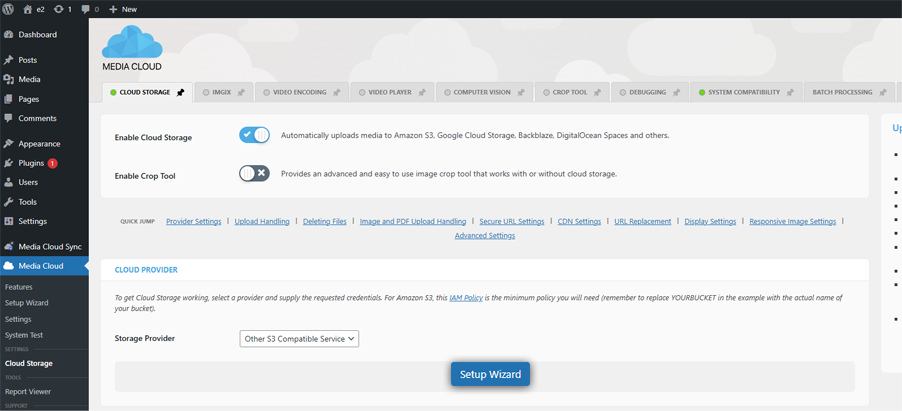Click the Plugins plug icon
This screenshot has width=902, height=411.
click(9, 163)
